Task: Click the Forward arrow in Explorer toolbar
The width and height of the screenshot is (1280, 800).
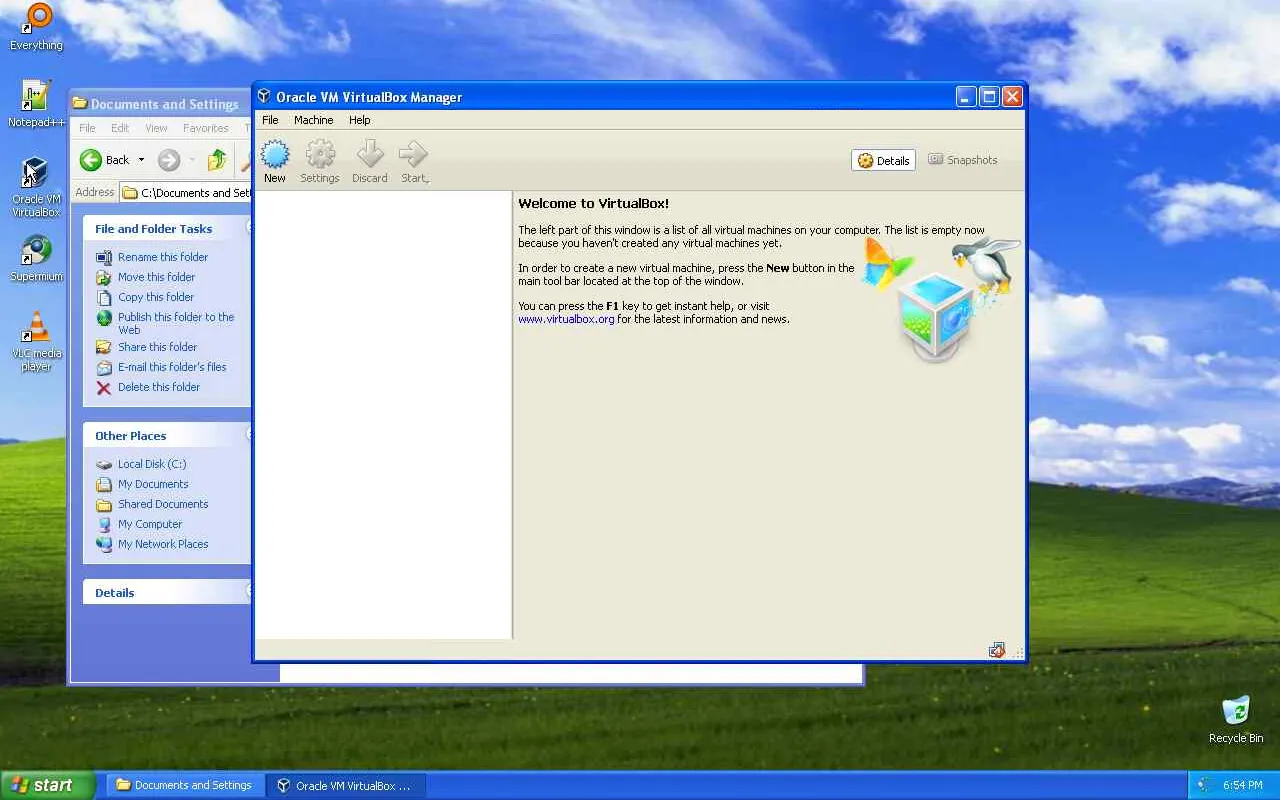Action: click(169, 160)
